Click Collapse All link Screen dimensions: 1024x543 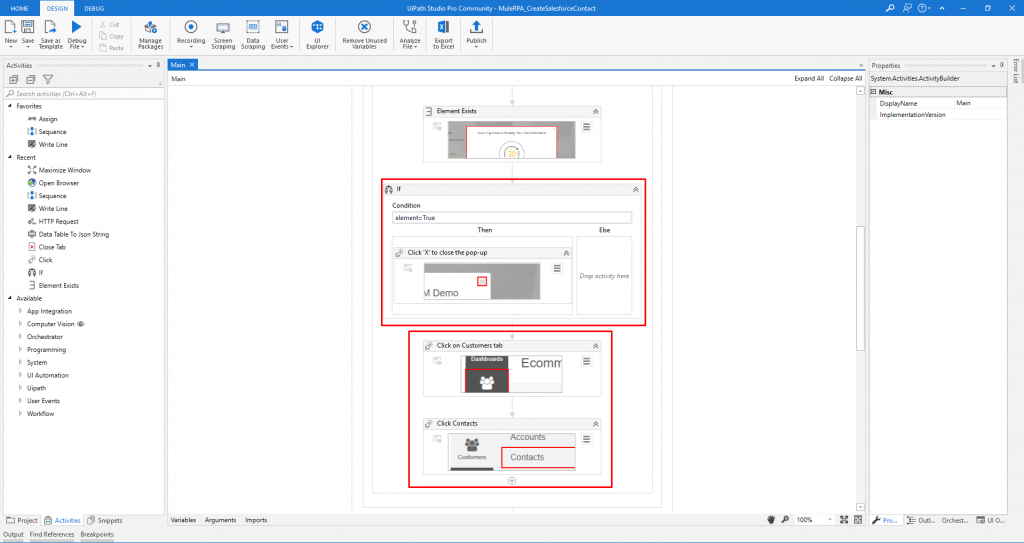click(x=846, y=78)
